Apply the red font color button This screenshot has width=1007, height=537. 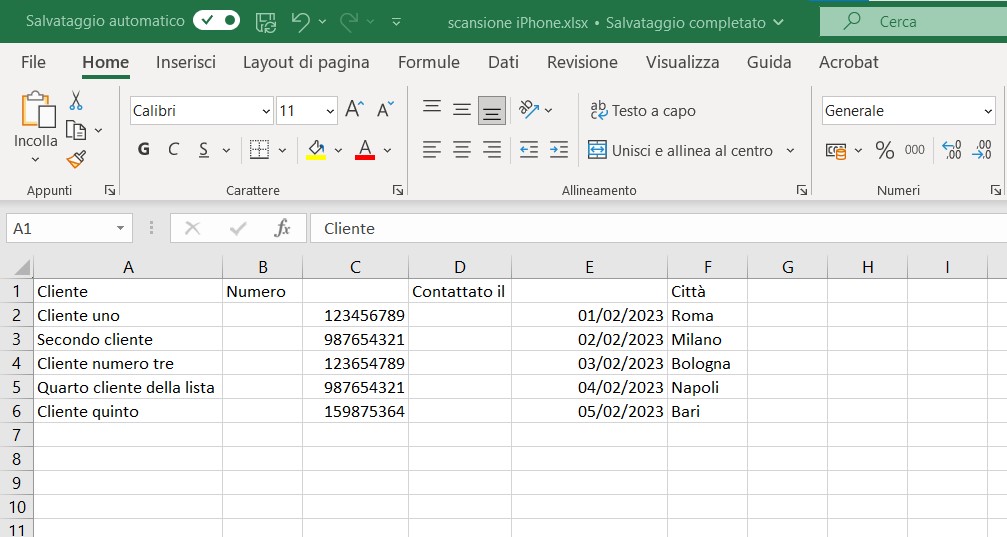[365, 150]
